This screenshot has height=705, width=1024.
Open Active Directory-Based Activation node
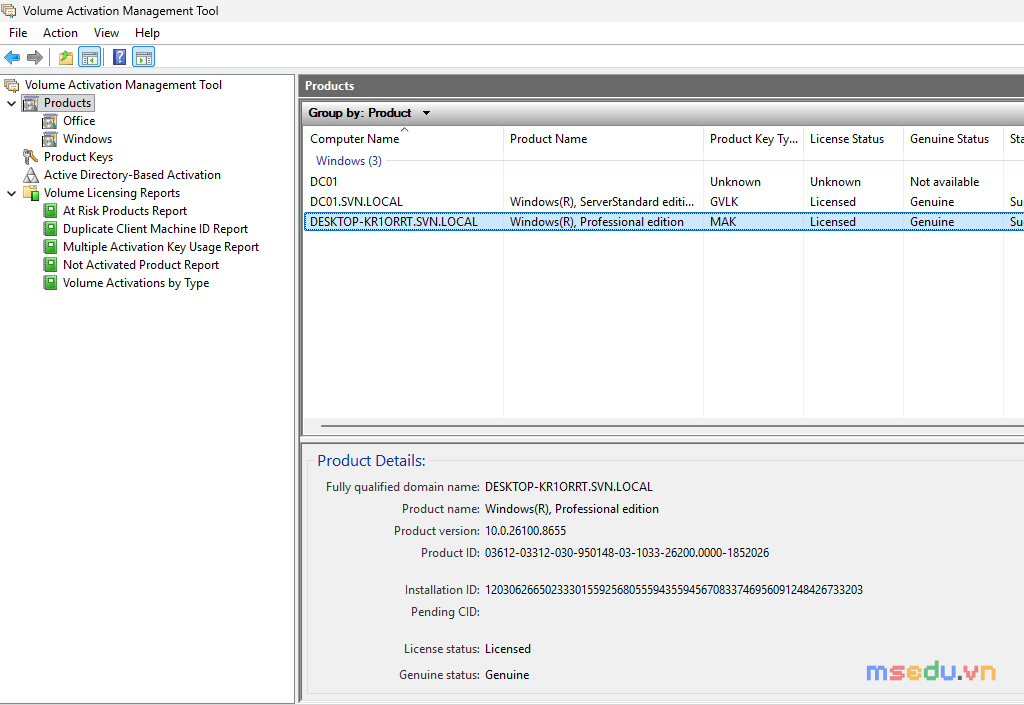coord(132,175)
